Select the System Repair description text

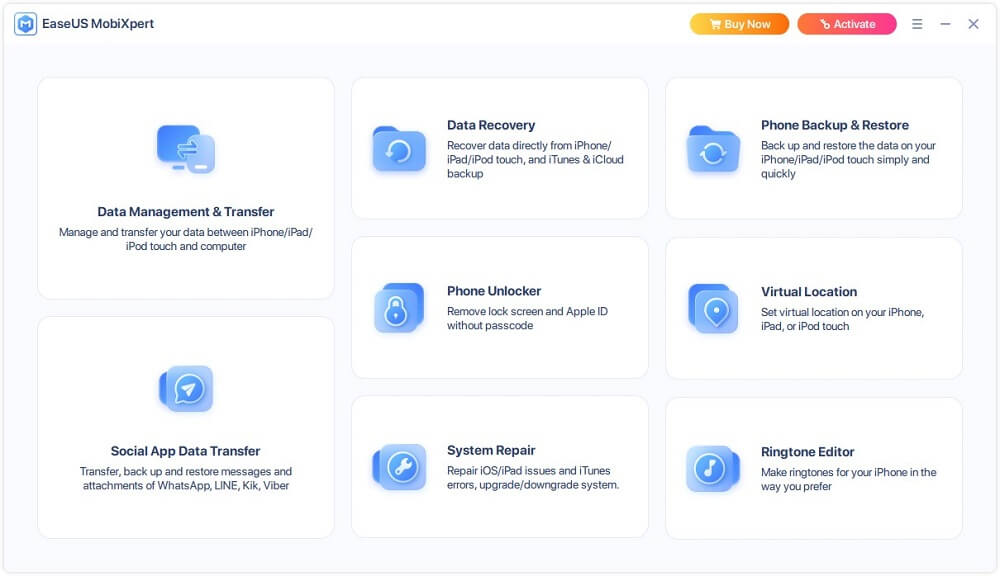click(x=533, y=478)
